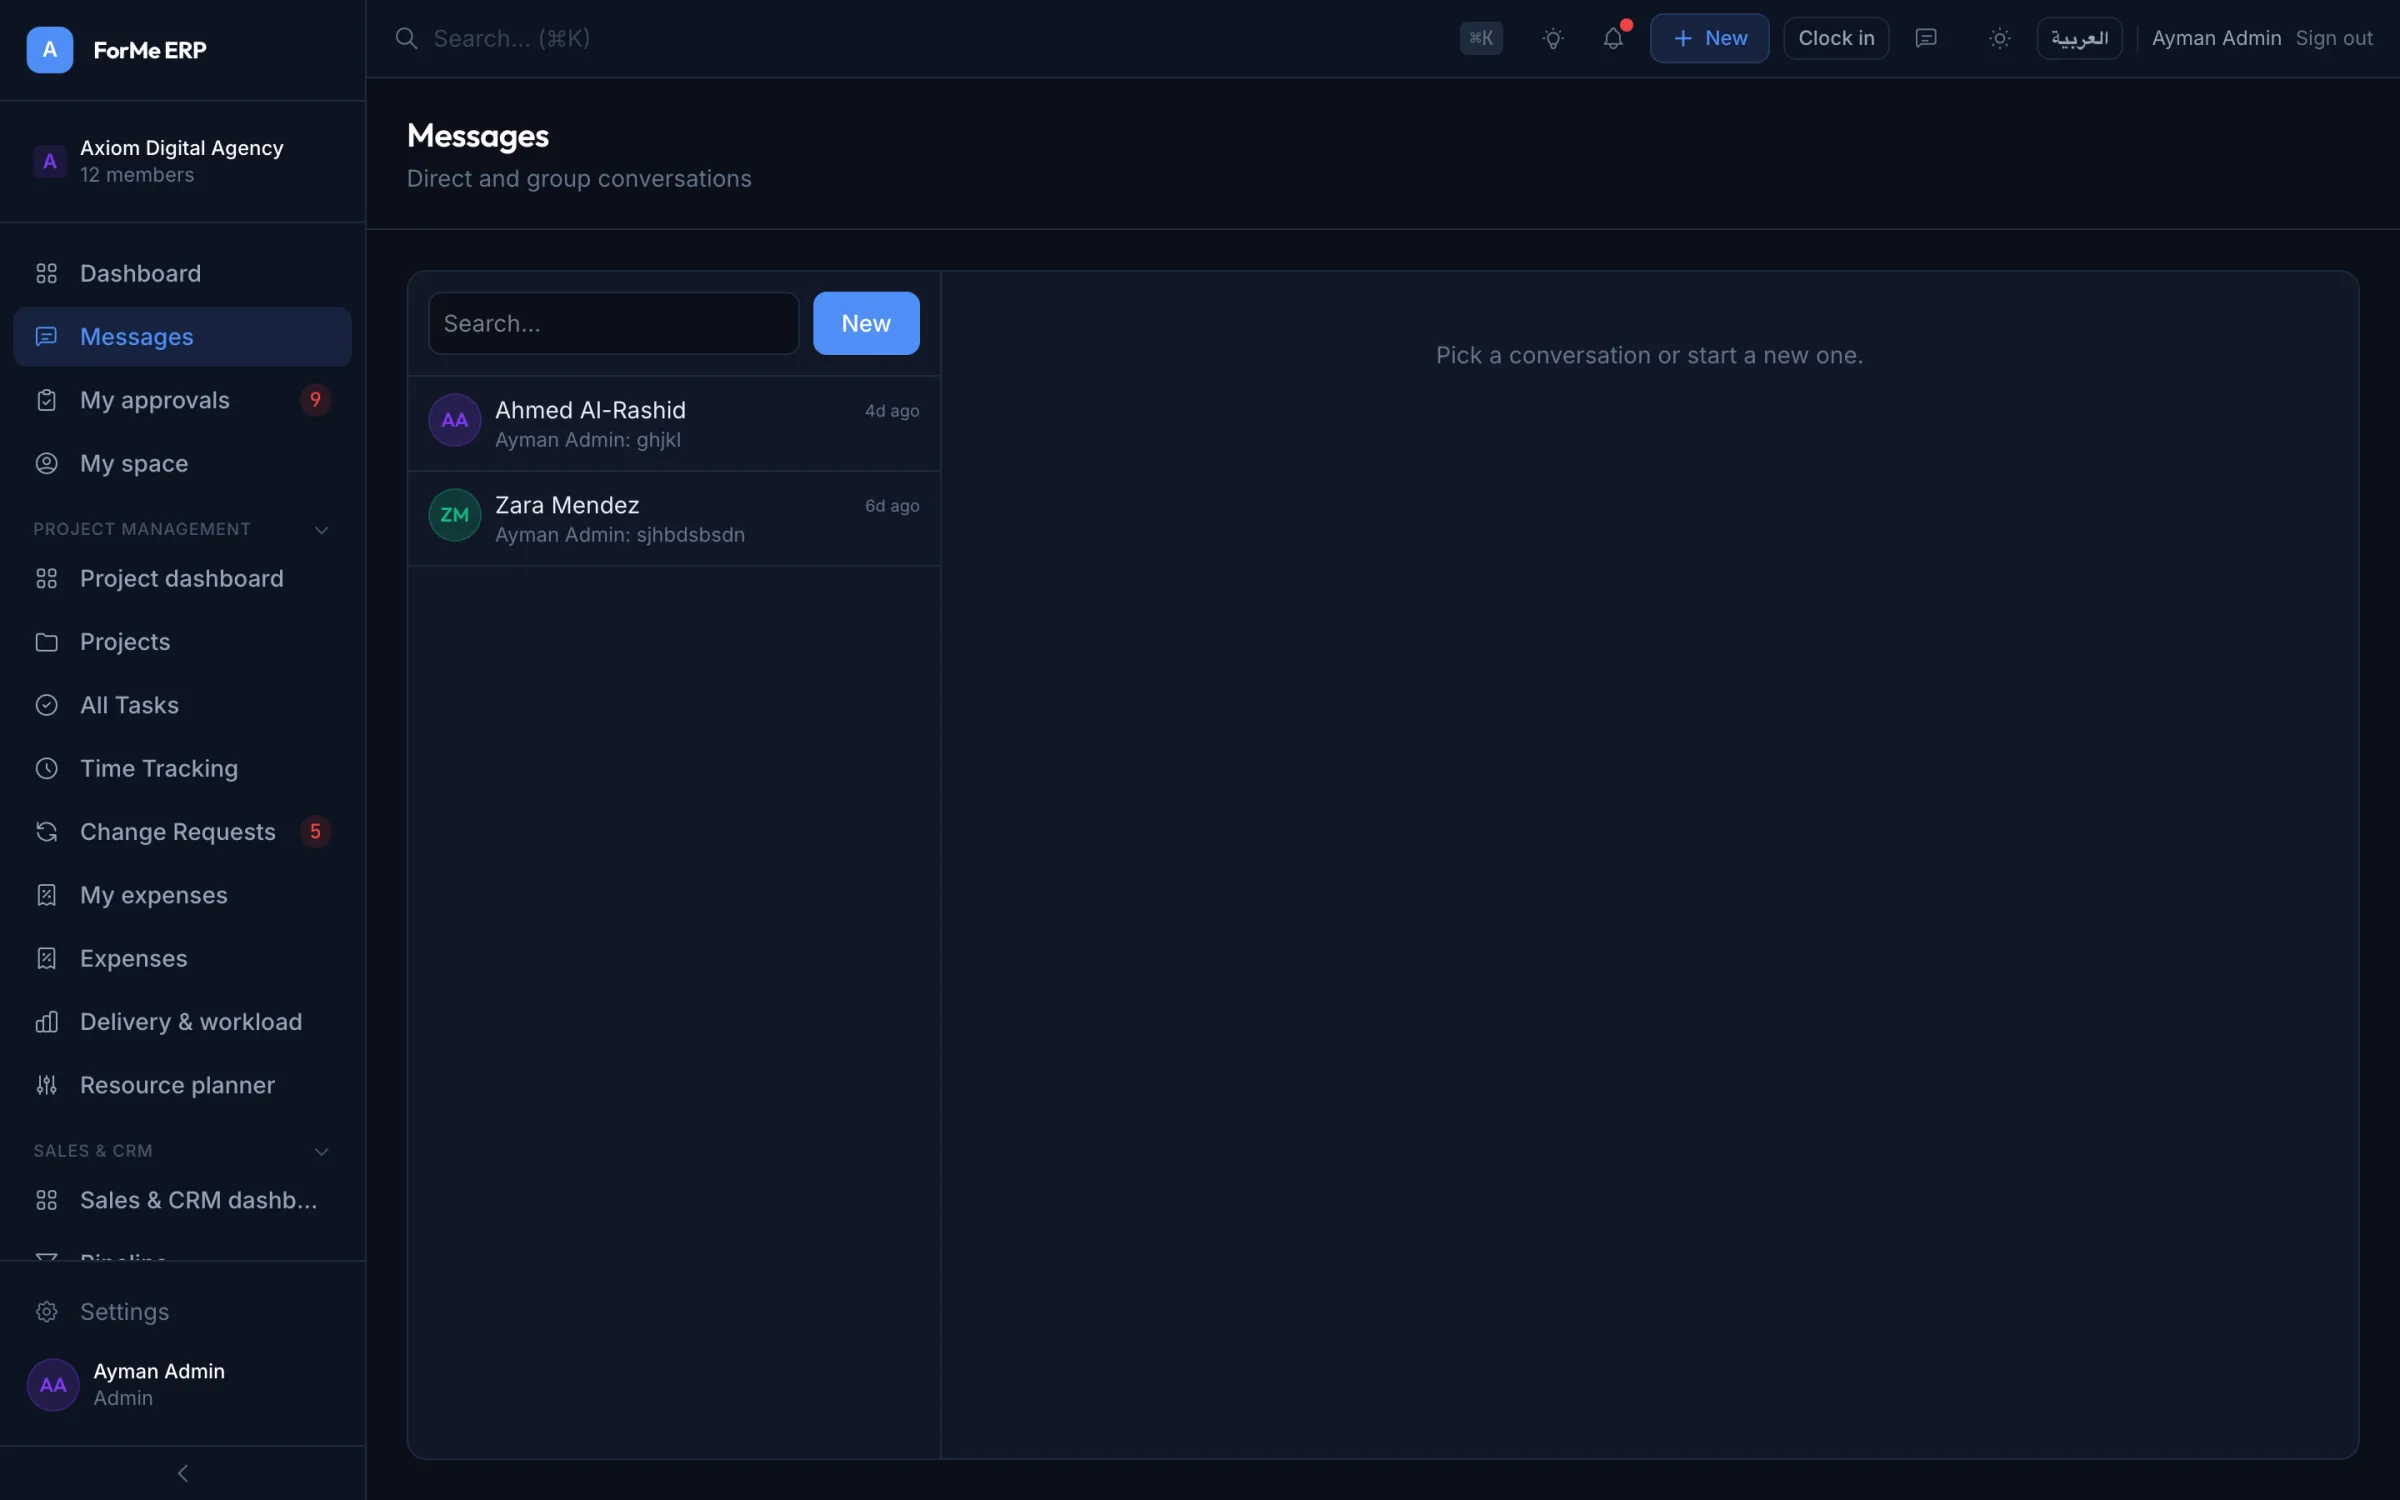Viewport: 2400px width, 1500px height.
Task: Open the chat bubble icon in top bar
Action: 1926,38
